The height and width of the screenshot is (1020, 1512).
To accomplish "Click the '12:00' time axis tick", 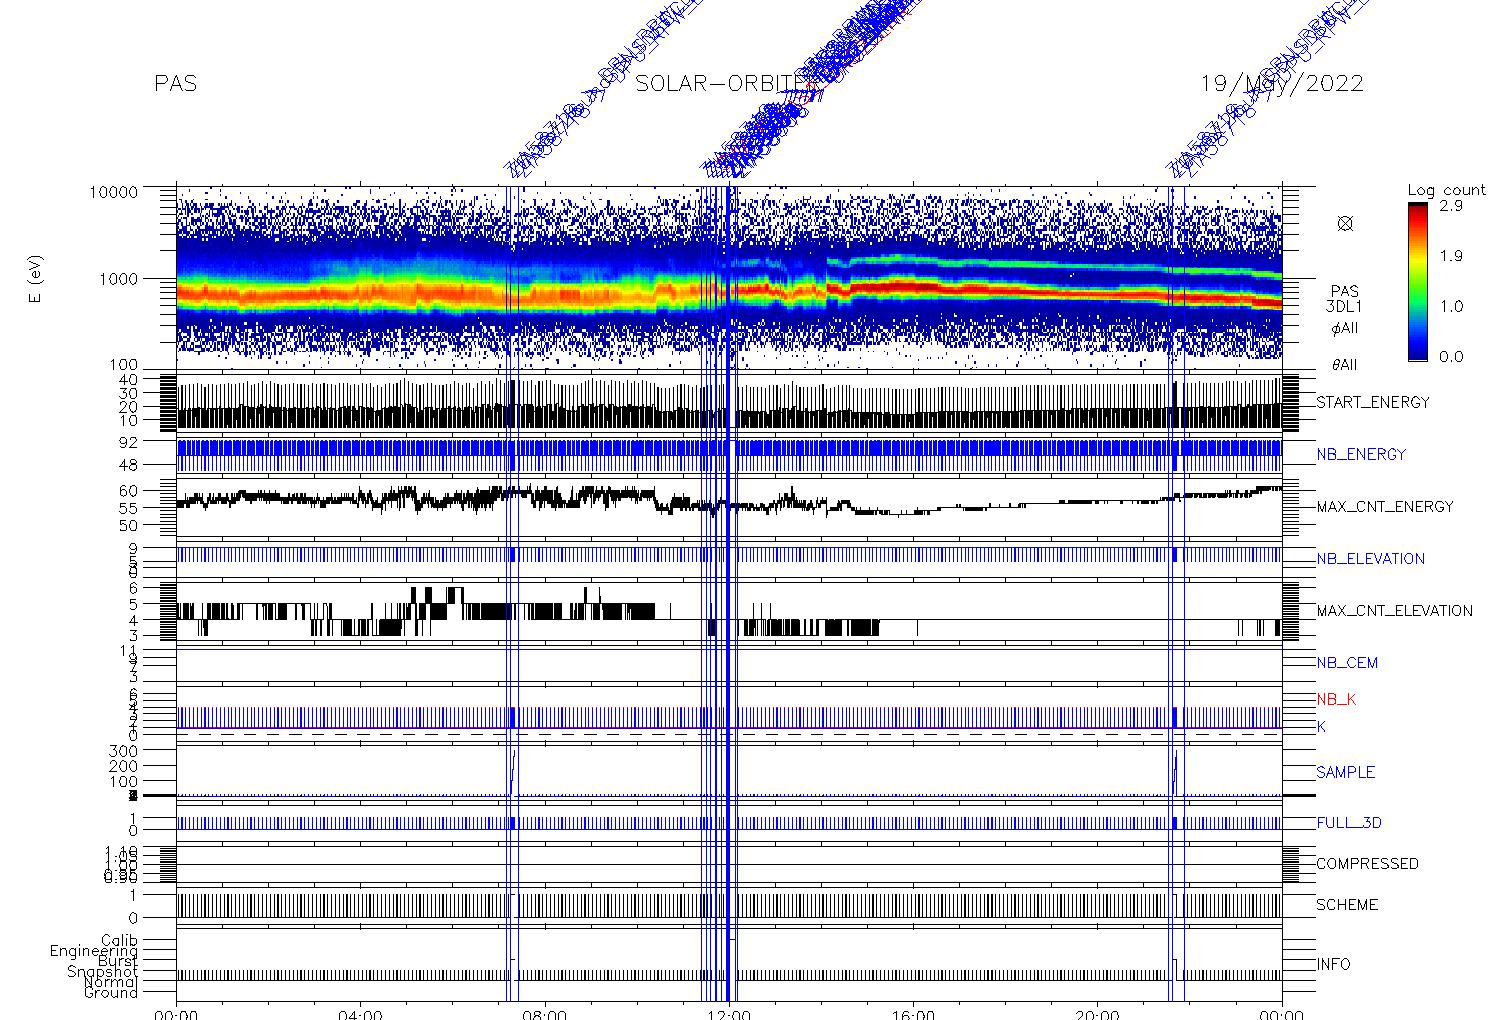I will coord(729,1014).
